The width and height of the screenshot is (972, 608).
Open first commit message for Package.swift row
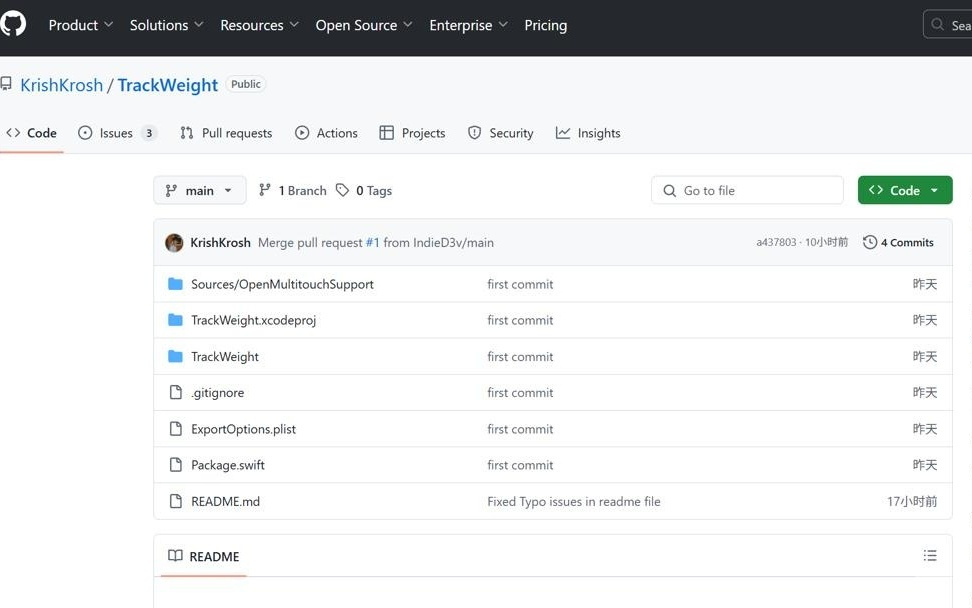point(520,465)
